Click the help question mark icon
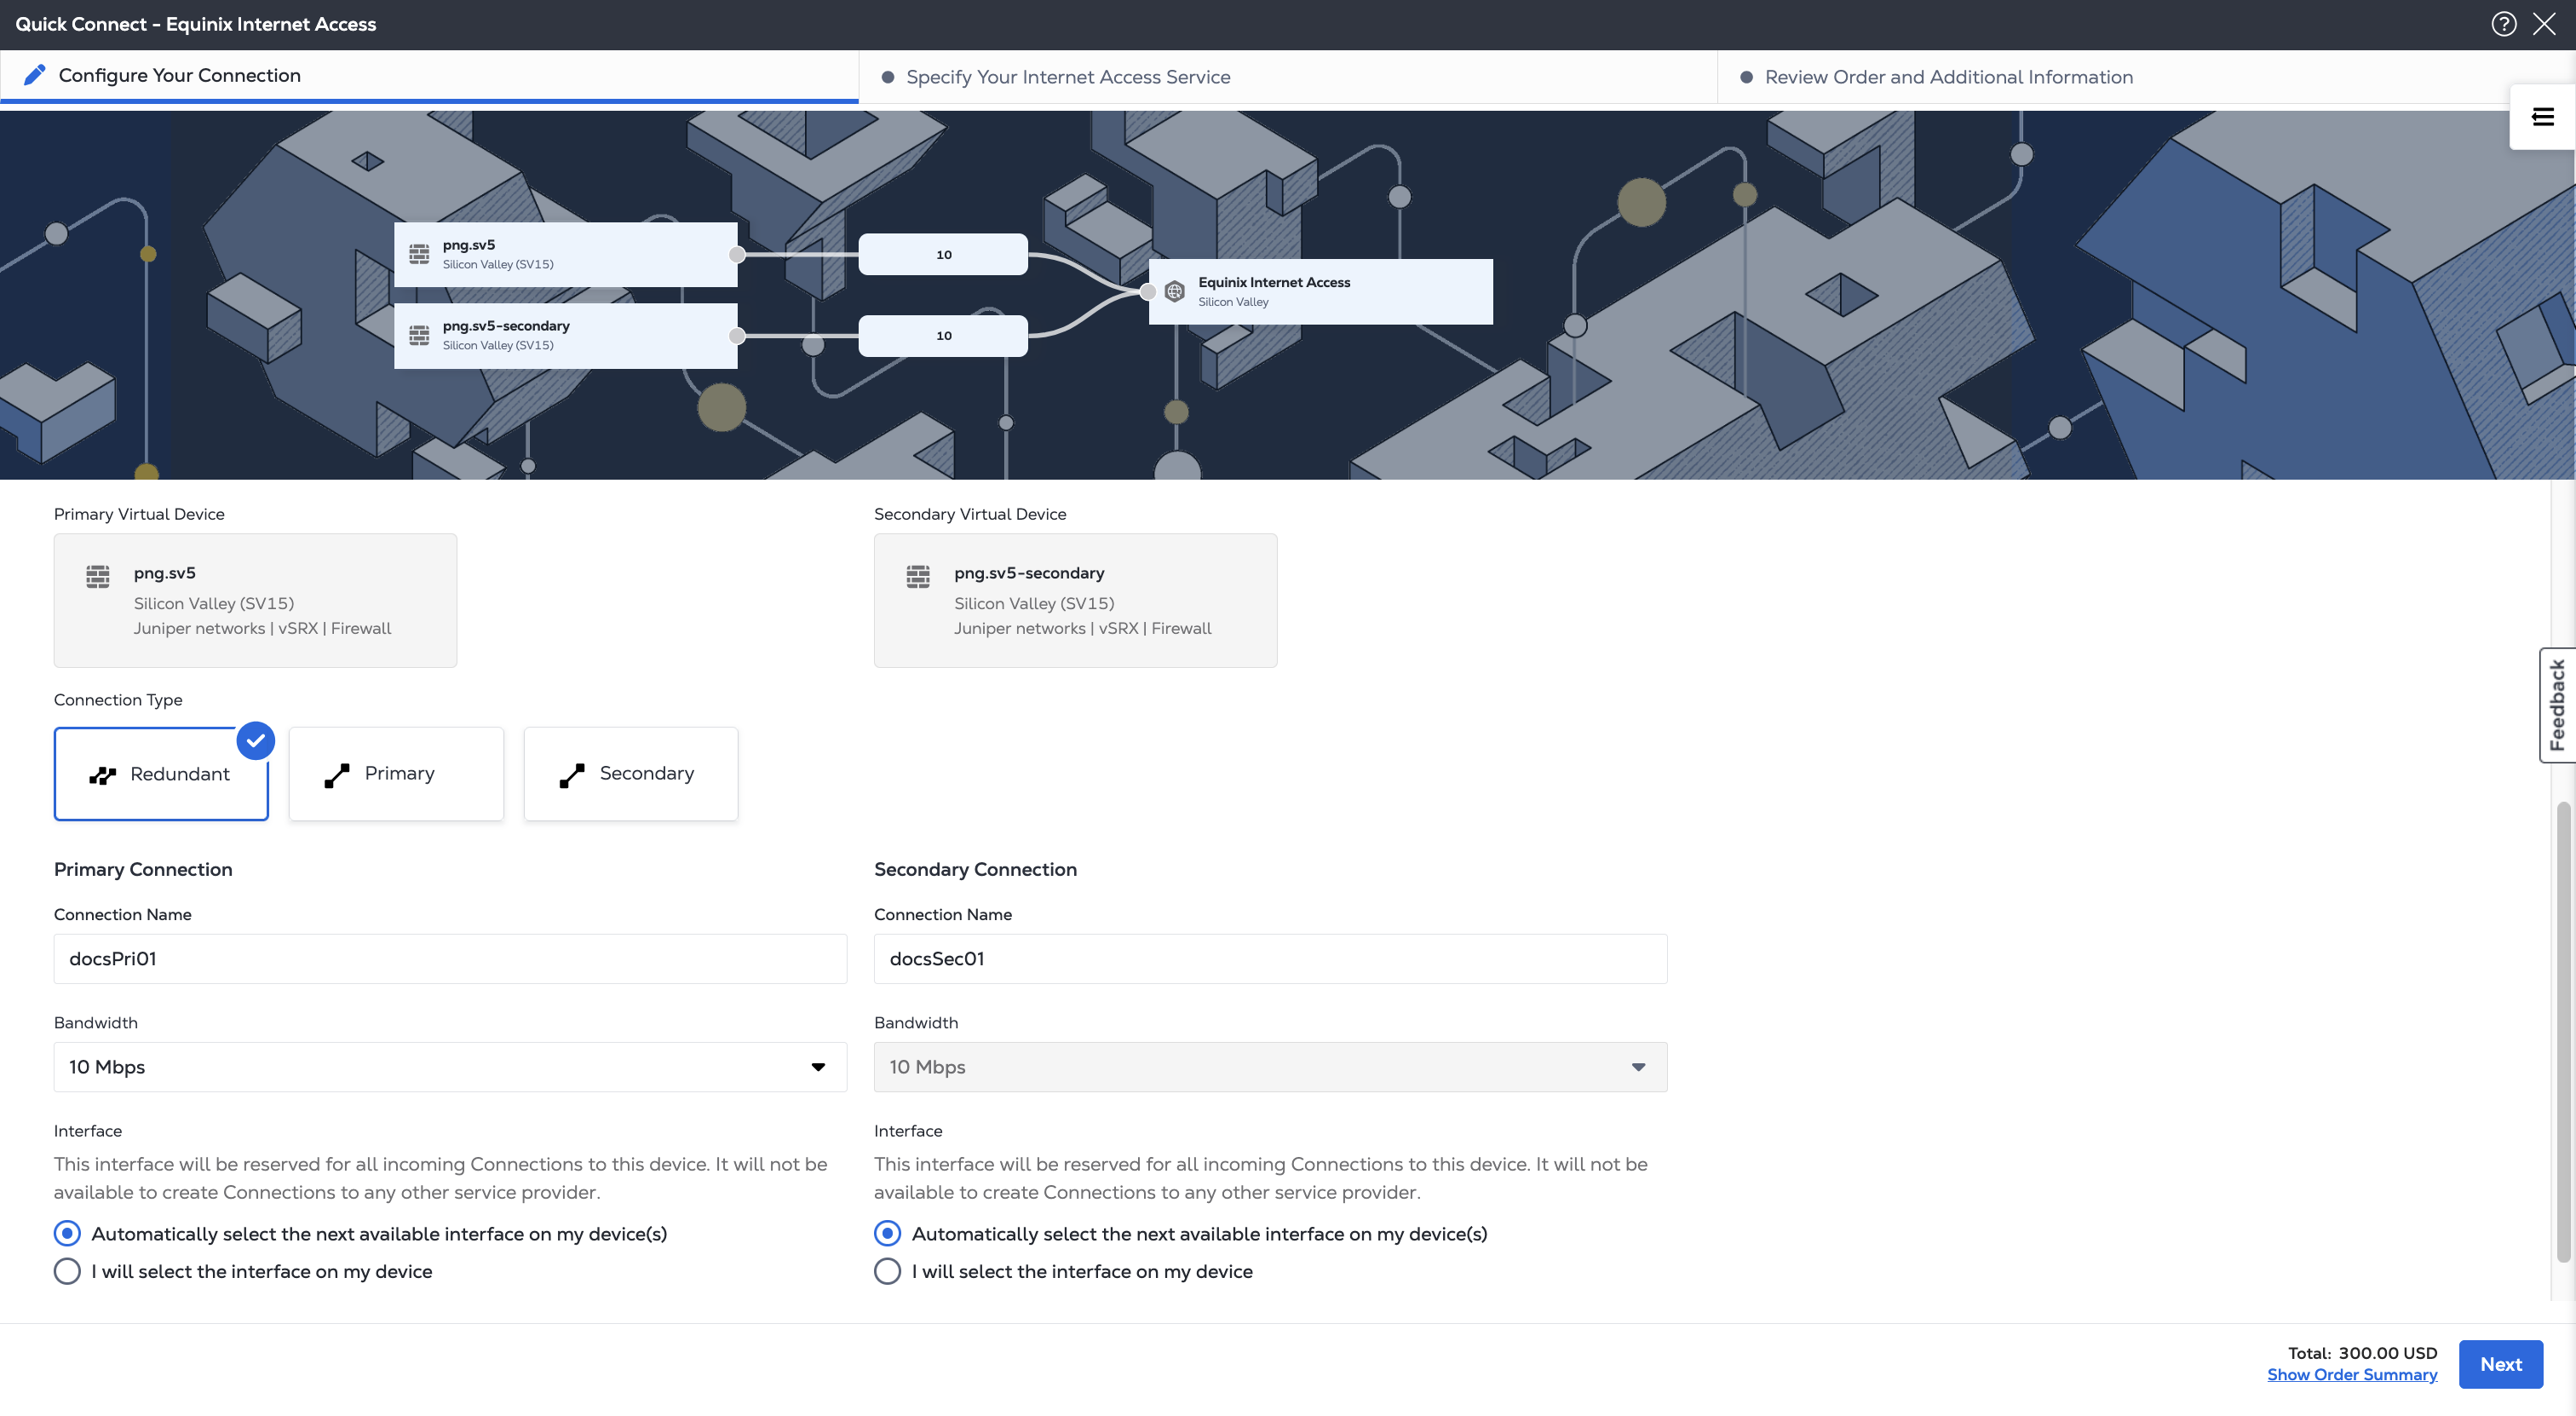2576x1416 pixels. click(x=2503, y=24)
